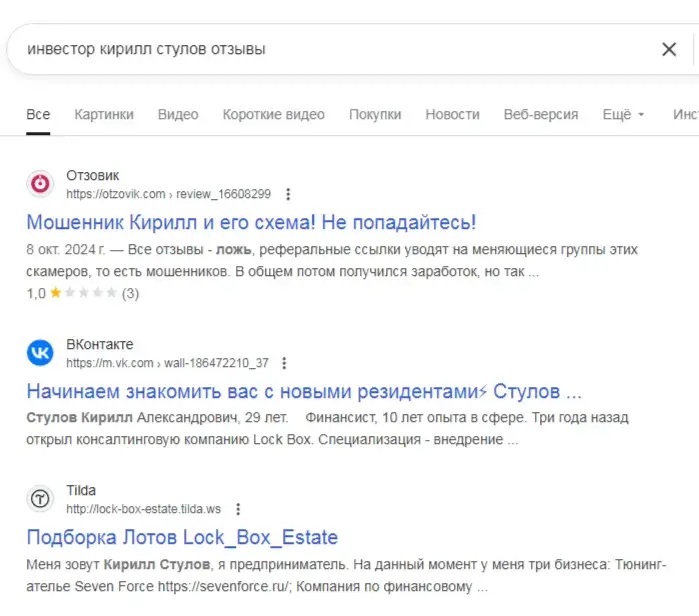Click the review count (3)
This screenshot has width=699, height=616.
(130, 293)
